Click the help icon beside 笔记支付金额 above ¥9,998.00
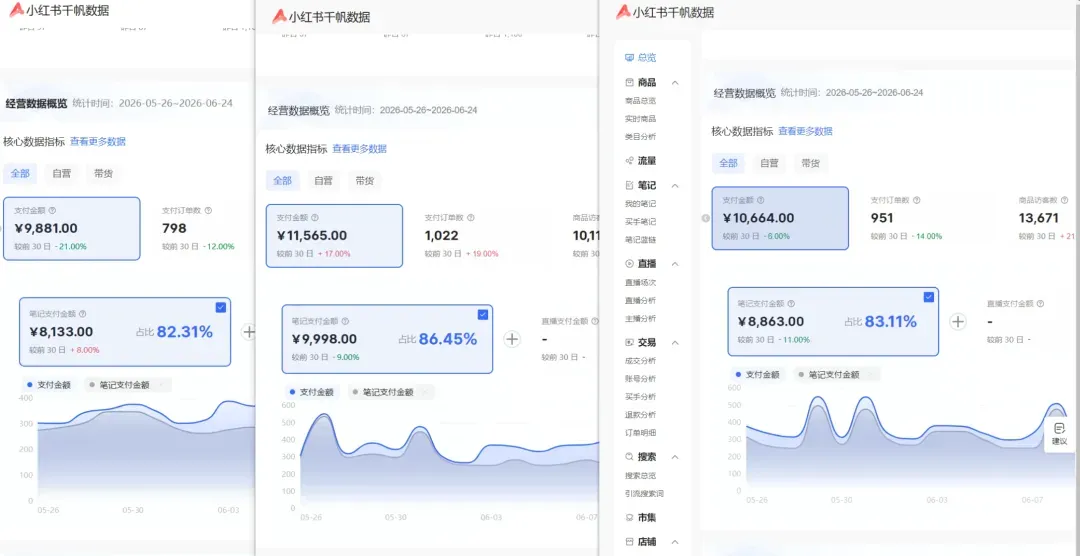Viewport: 1080px width, 556px height. 345,321
